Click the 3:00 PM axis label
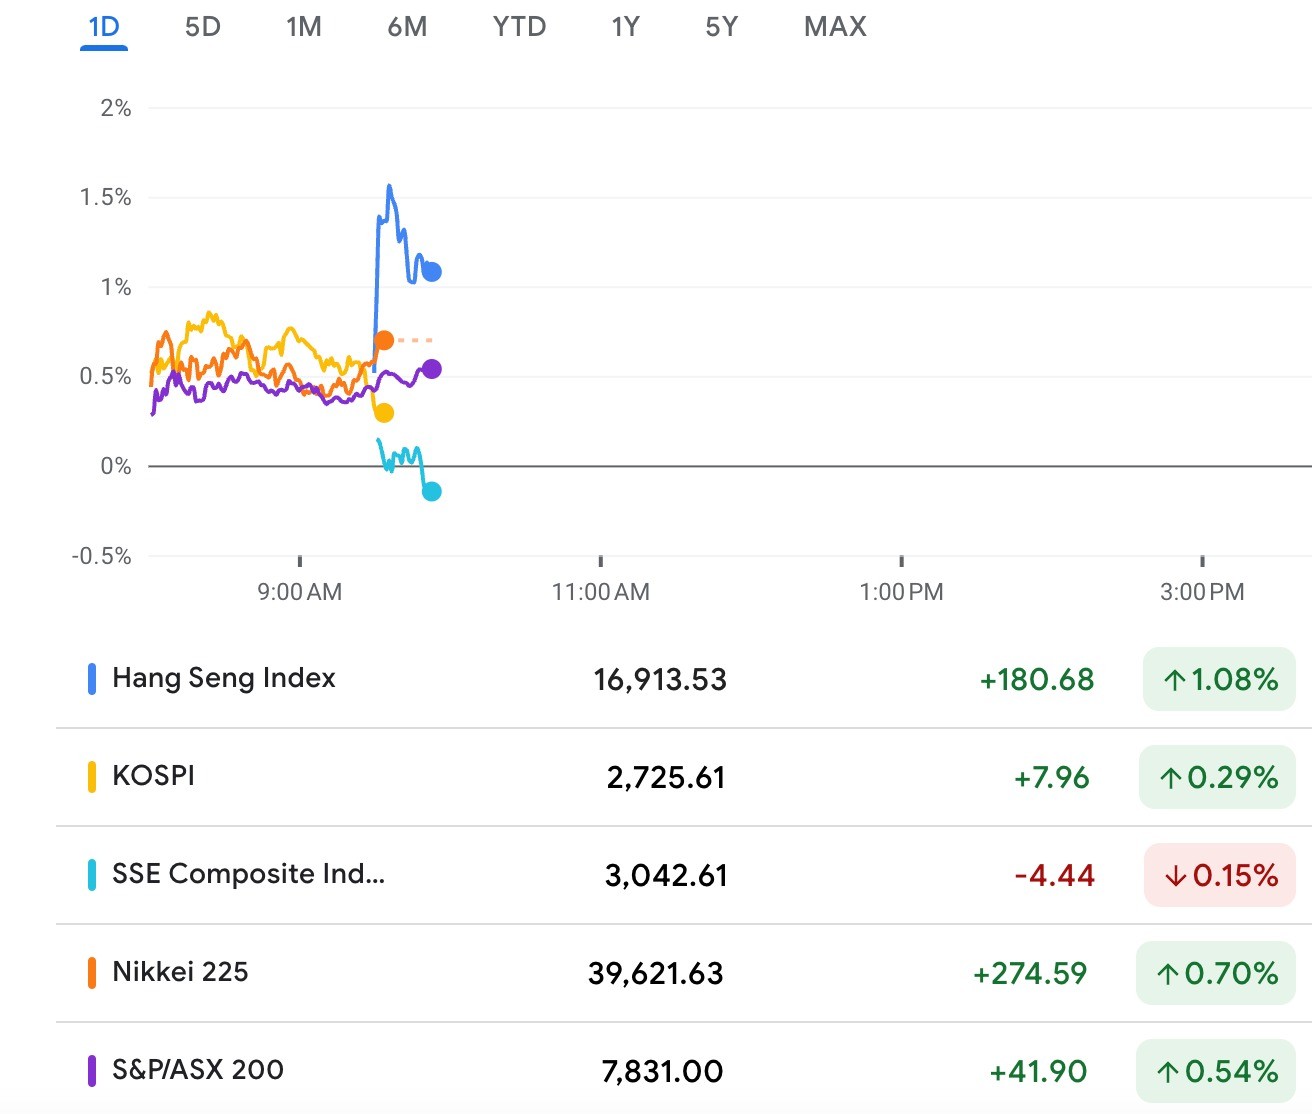The height and width of the screenshot is (1114, 1312). (1202, 592)
